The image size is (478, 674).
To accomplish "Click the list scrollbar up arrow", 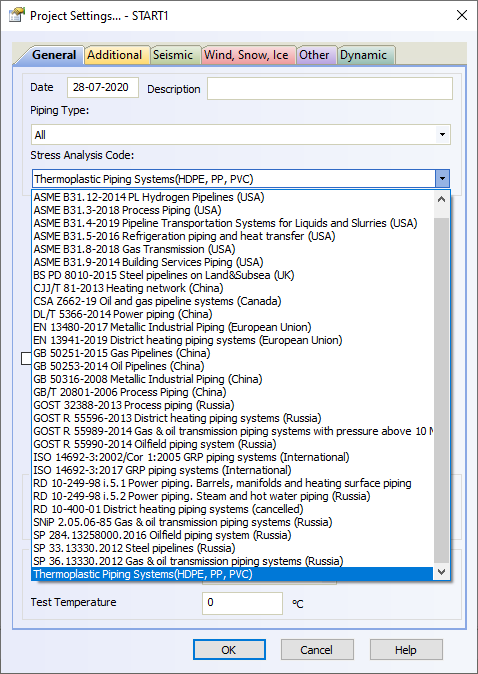I will coord(441,199).
